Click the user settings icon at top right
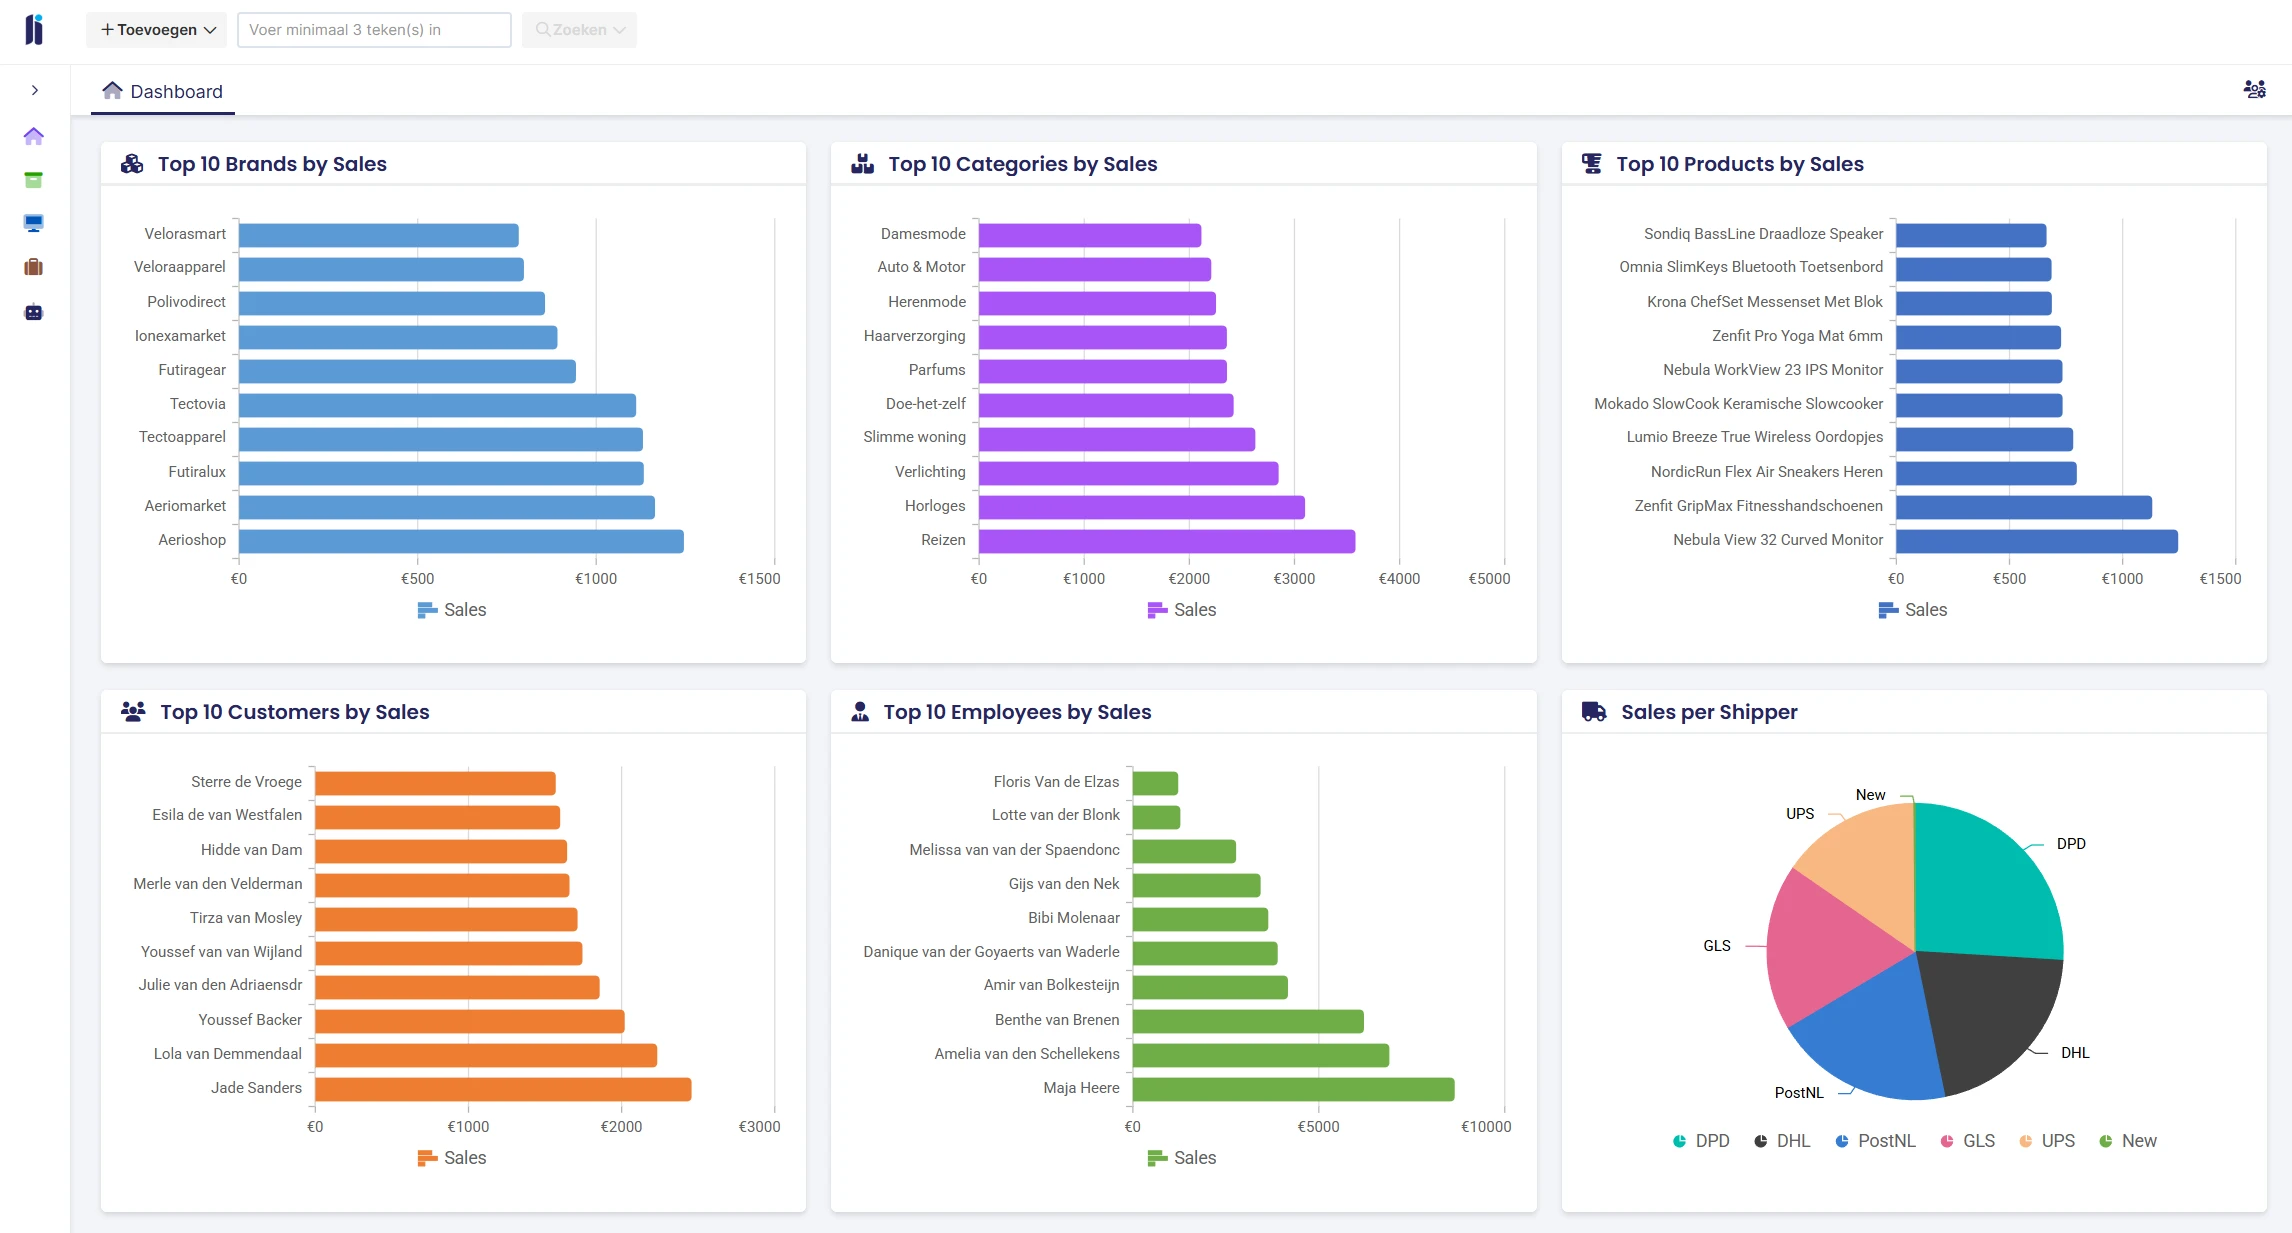Image resolution: width=2292 pixels, height=1233 pixels. point(2254,90)
